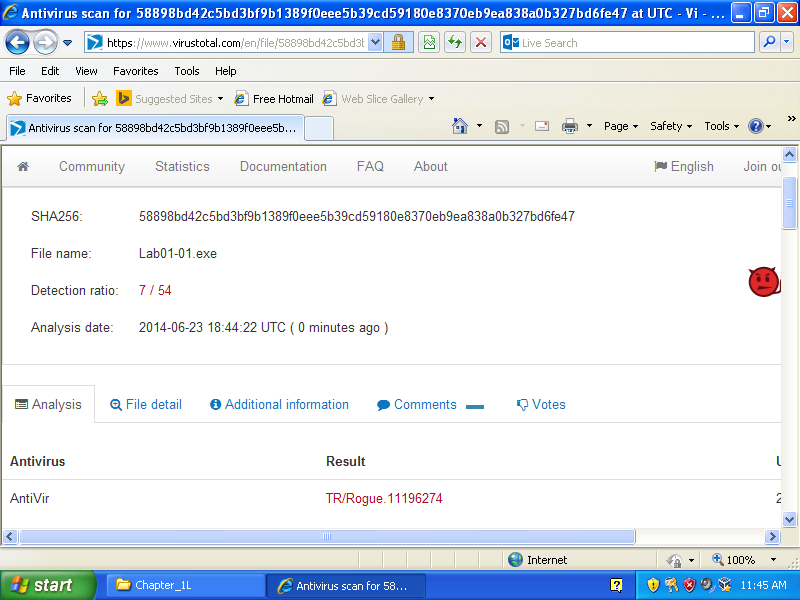Open the Page dropdown menu

click(x=621, y=126)
